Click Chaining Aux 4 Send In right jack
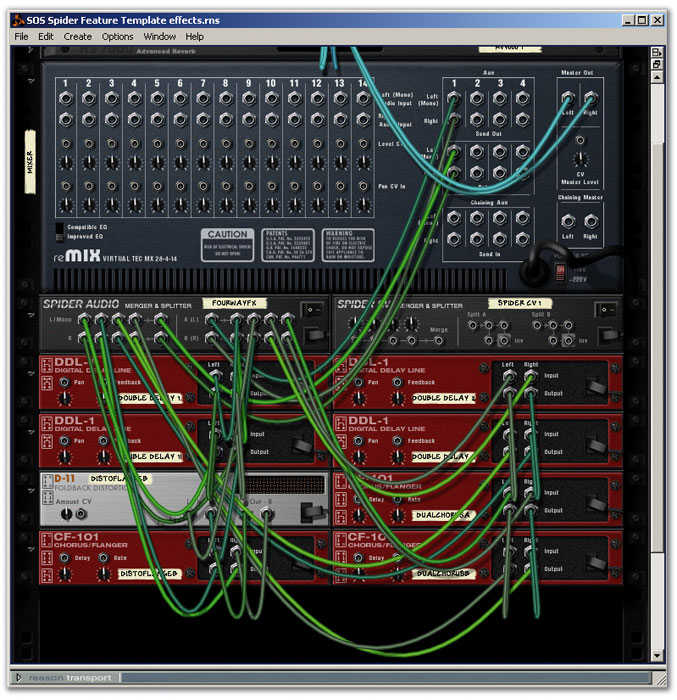The width and height of the screenshot is (677, 700). pyautogui.click(x=522, y=239)
